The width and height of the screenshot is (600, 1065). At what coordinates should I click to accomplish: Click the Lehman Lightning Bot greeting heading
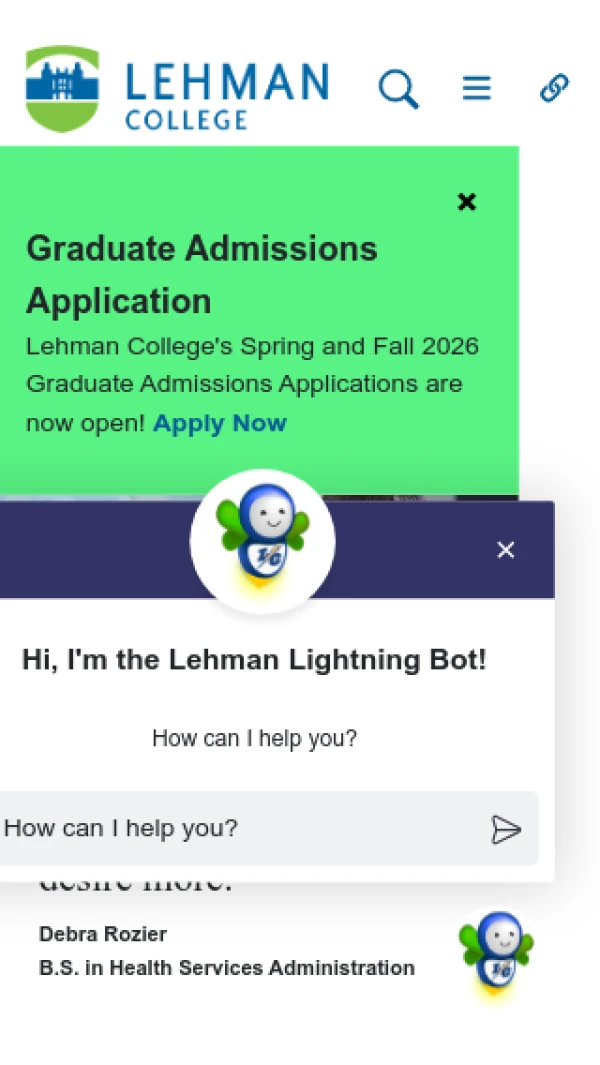(x=254, y=660)
